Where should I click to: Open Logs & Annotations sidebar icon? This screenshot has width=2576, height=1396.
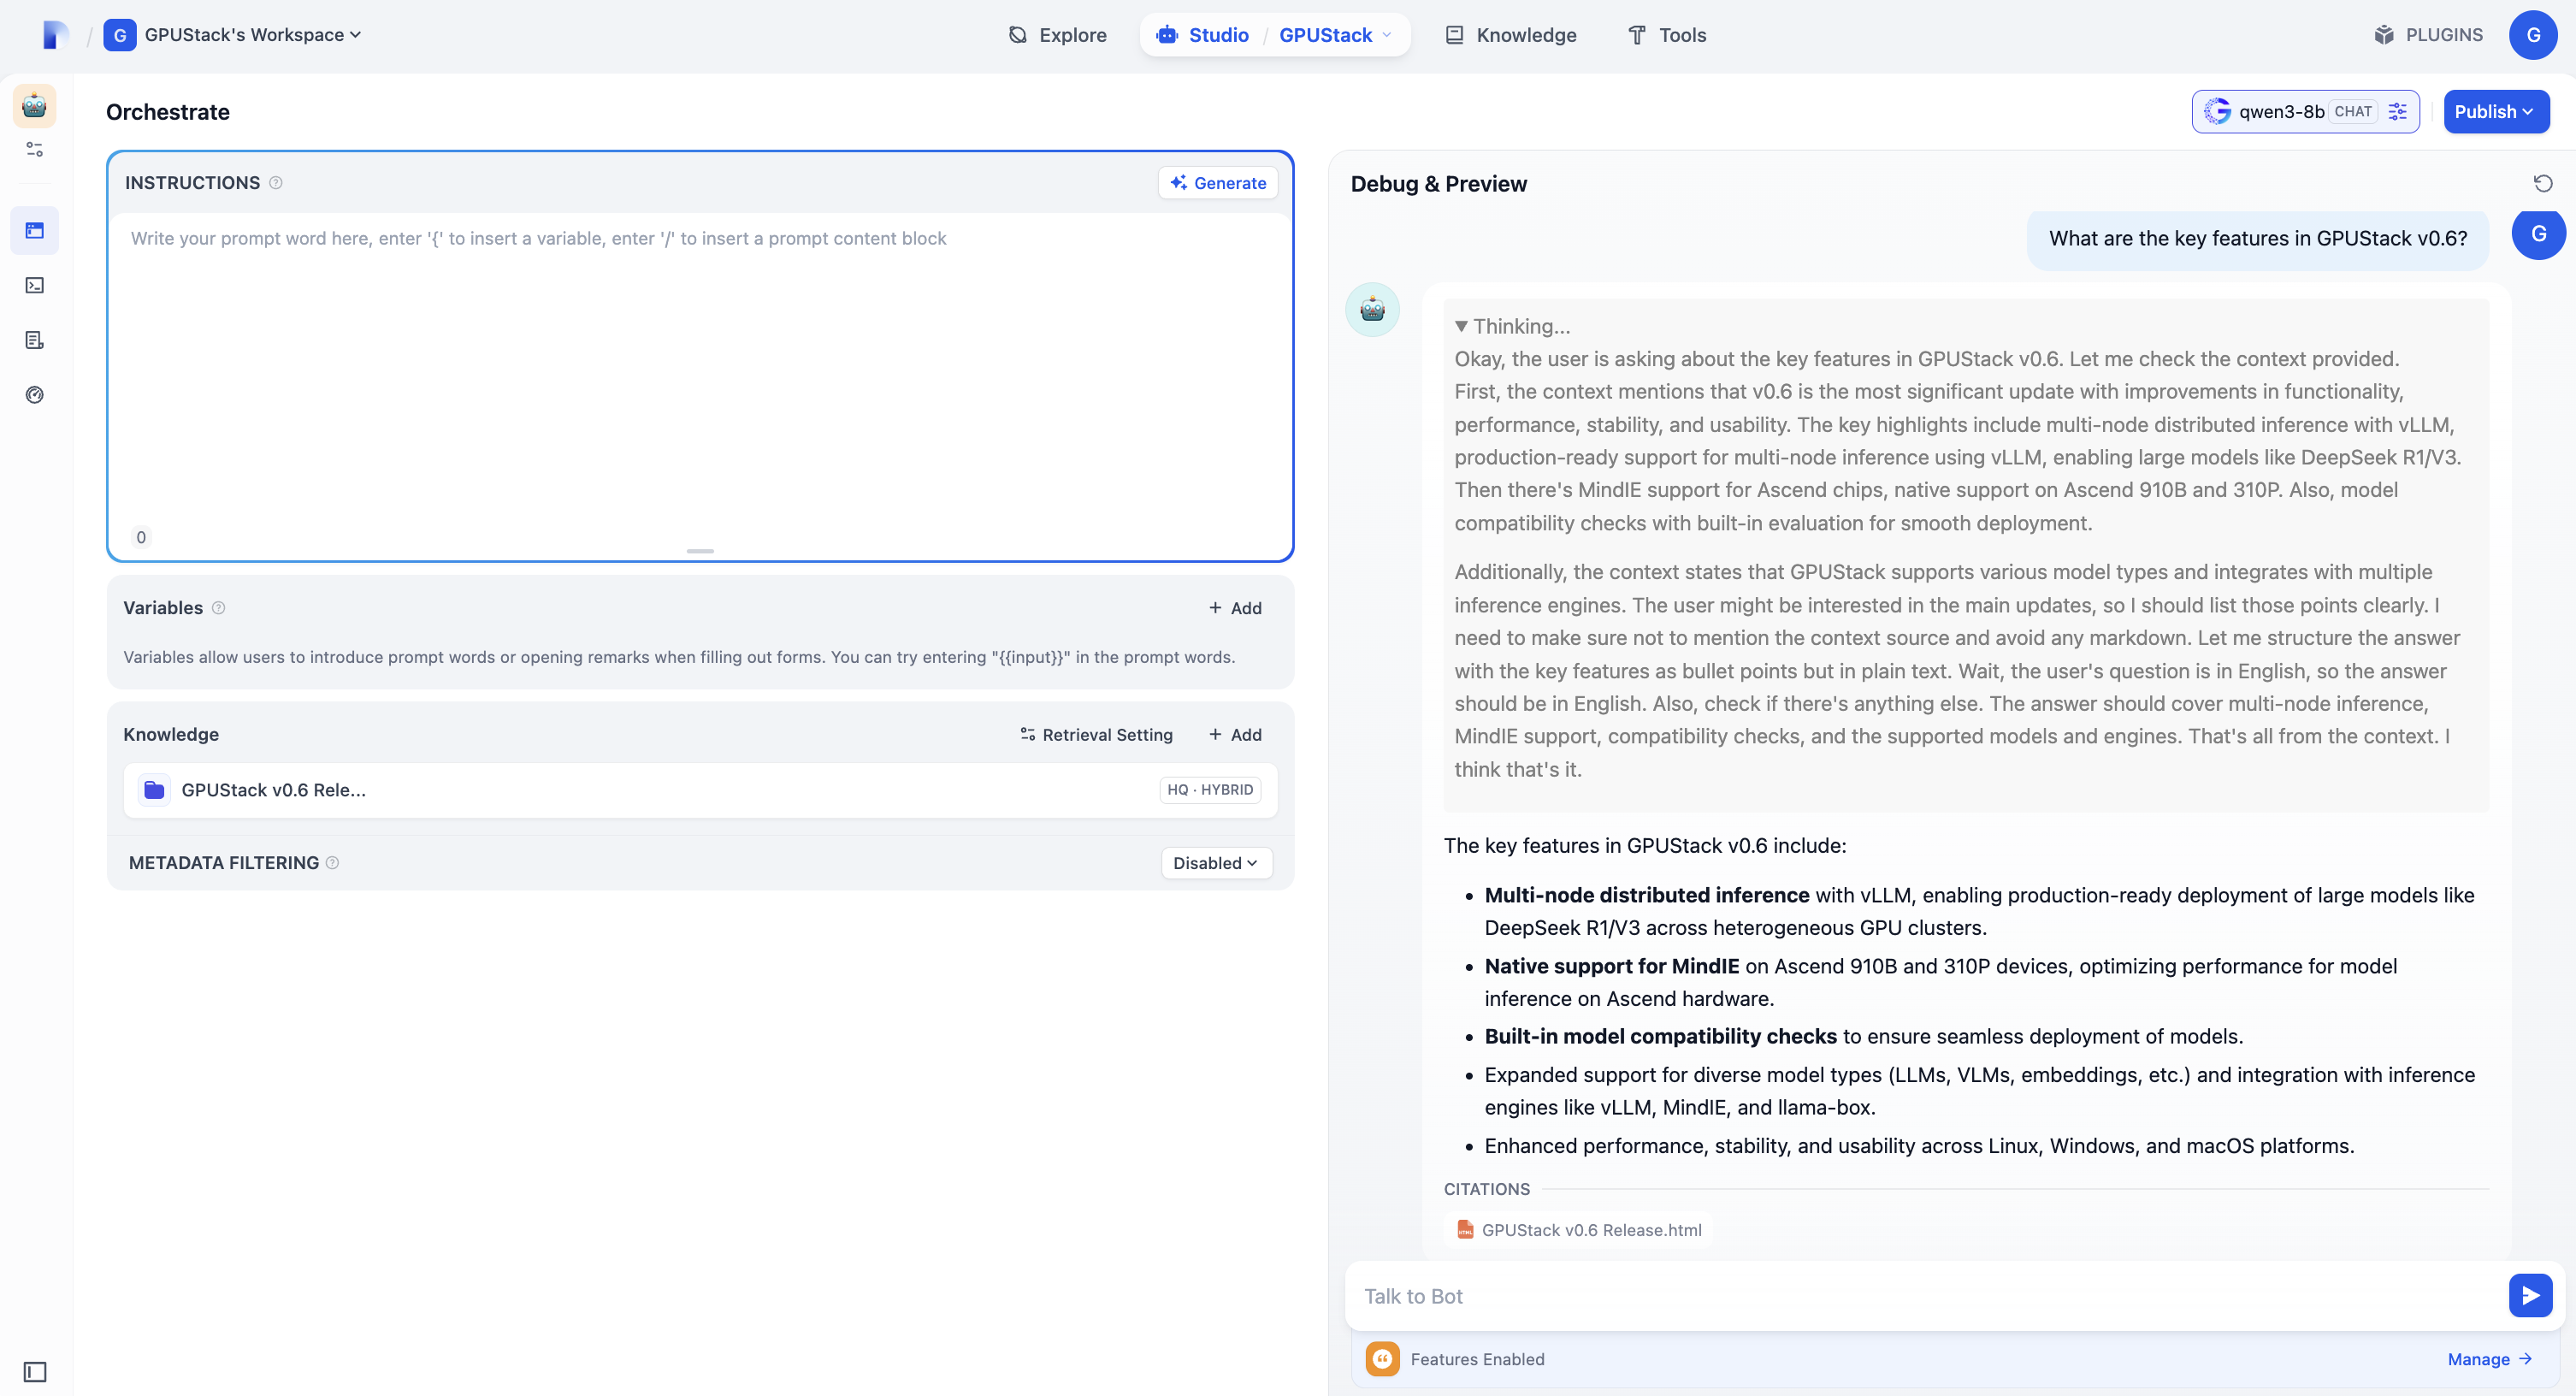coord(35,340)
